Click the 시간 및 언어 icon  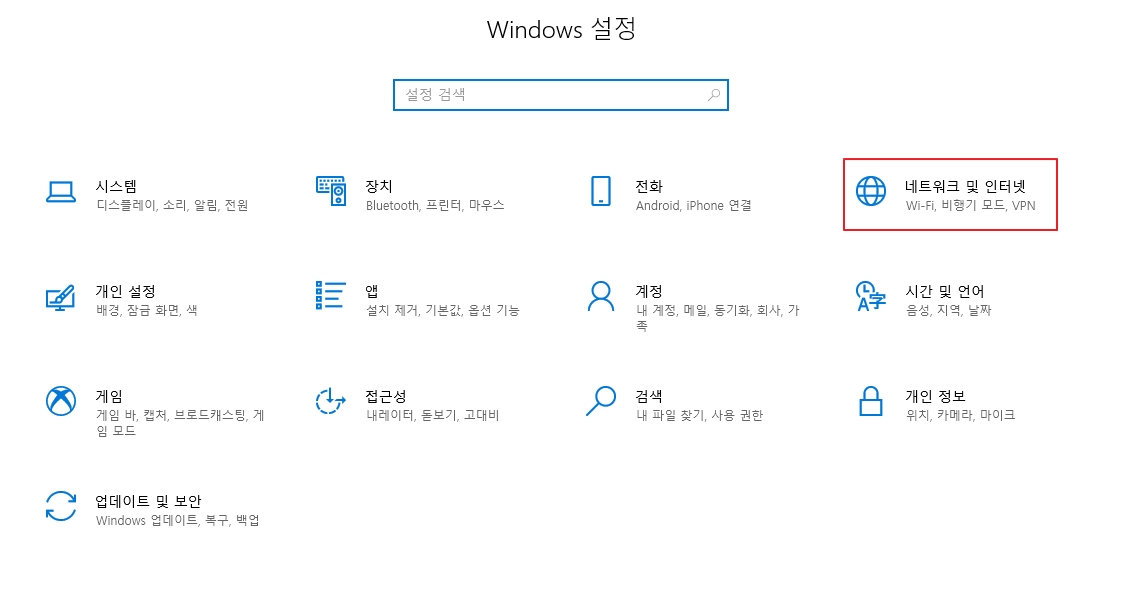tap(871, 296)
